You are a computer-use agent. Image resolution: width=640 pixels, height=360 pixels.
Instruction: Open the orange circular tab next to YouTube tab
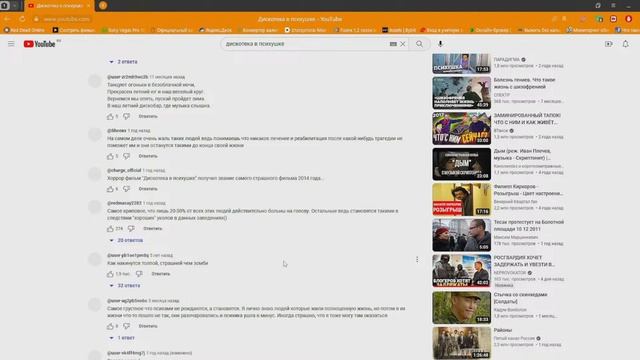point(103,5)
